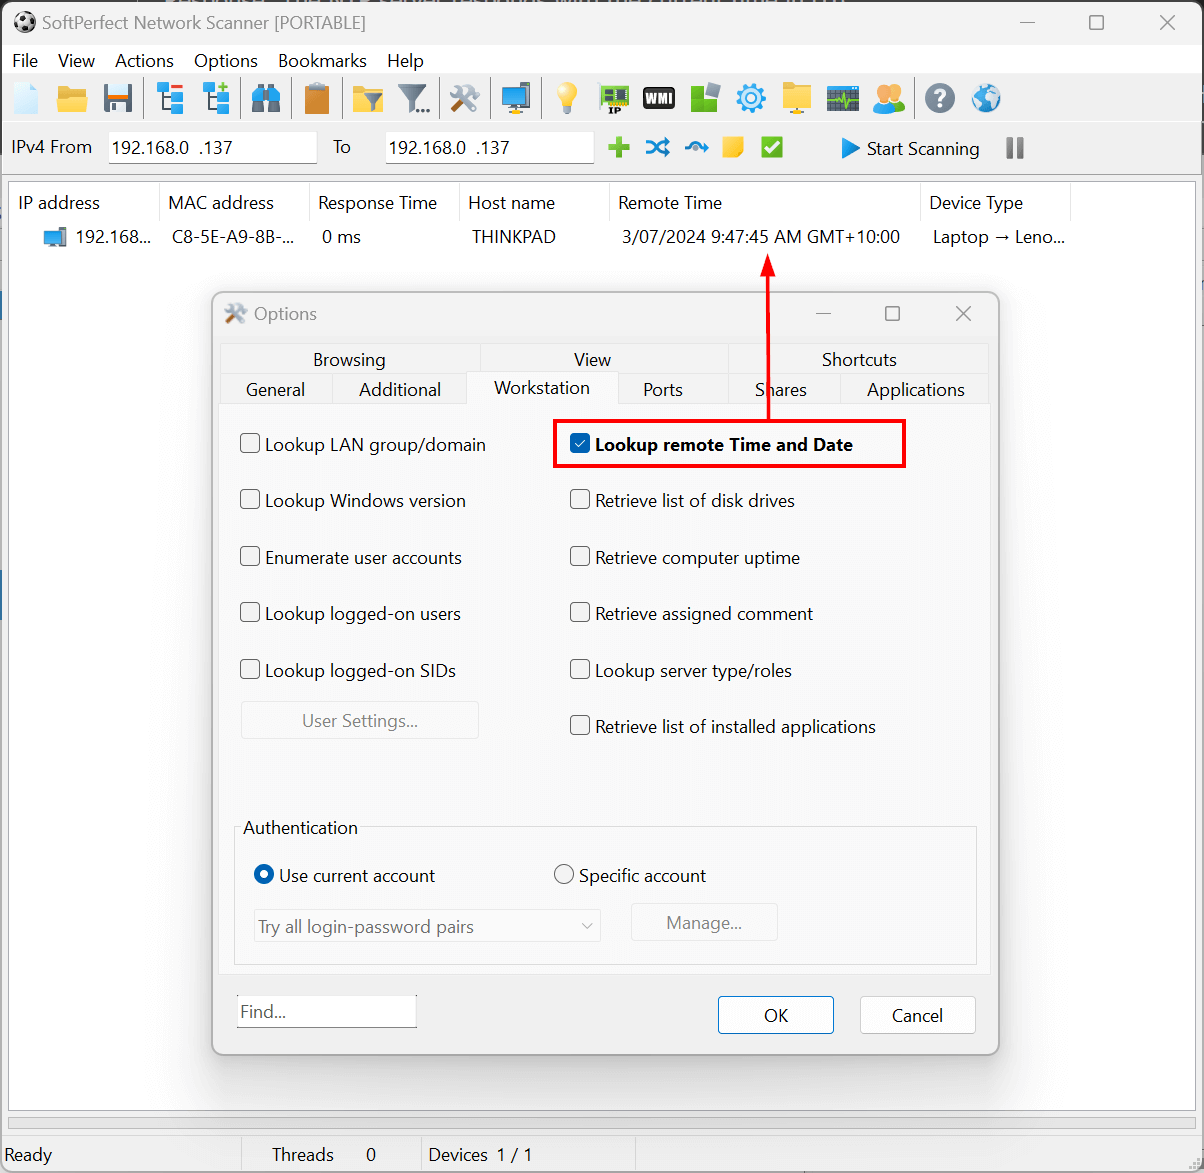Image resolution: width=1204 pixels, height=1173 pixels.
Task: Open Try all login-password pairs dropdown
Action: (428, 926)
